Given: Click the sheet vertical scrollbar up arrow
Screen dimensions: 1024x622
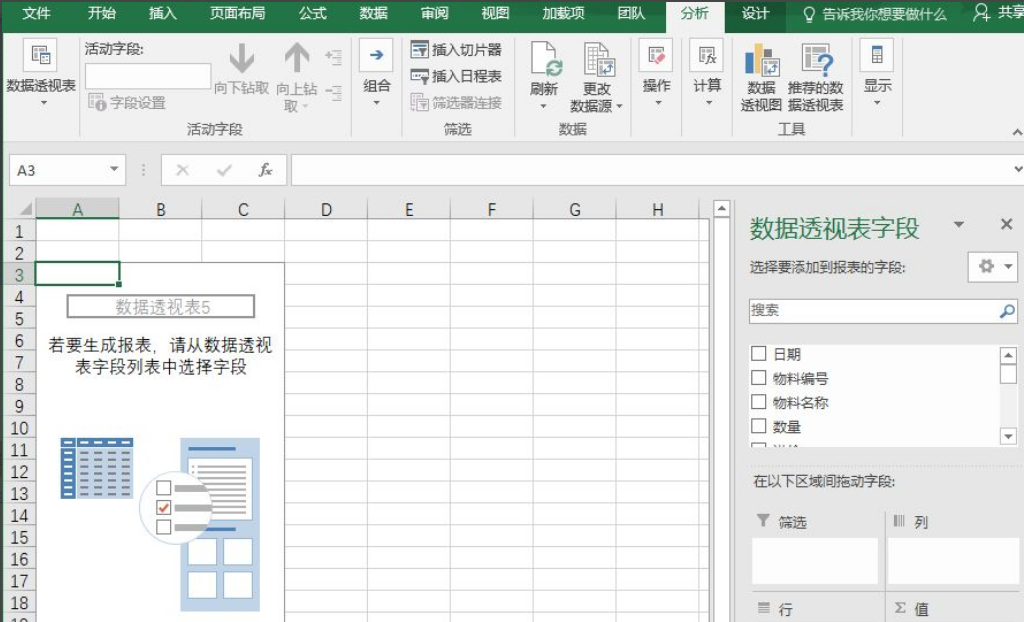Looking at the screenshot, I should pyautogui.click(x=722, y=209).
